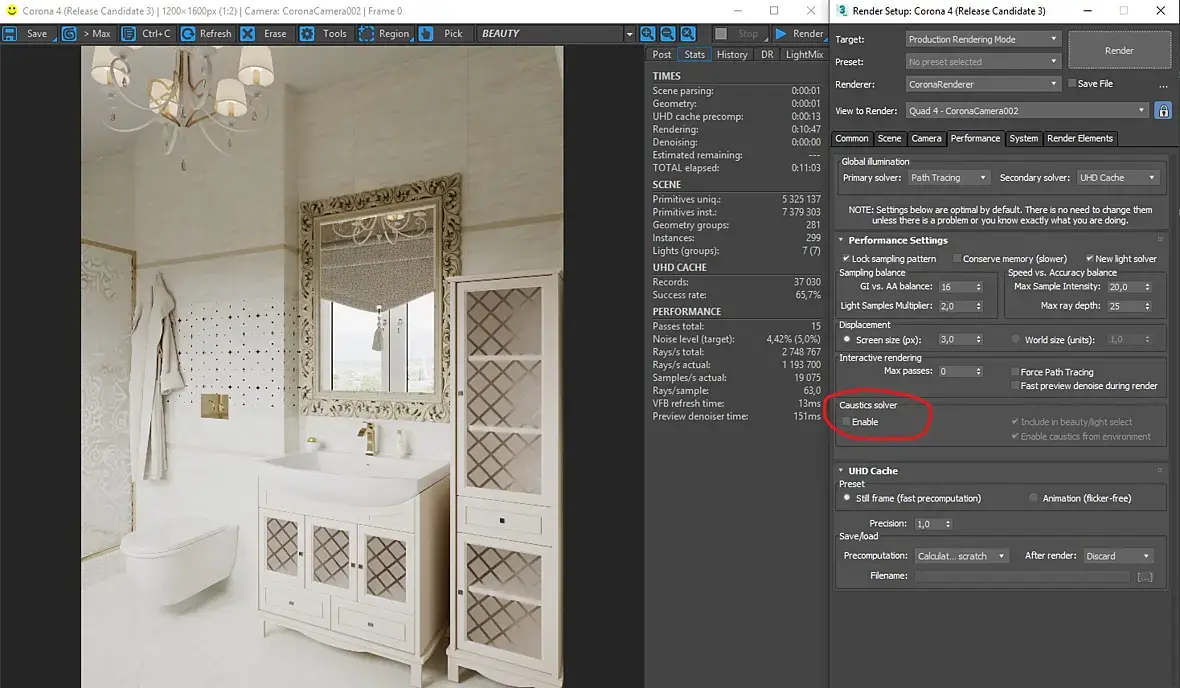The image size is (1180, 688).
Task: Open the Scene tab in Render Setup
Action: tap(889, 139)
